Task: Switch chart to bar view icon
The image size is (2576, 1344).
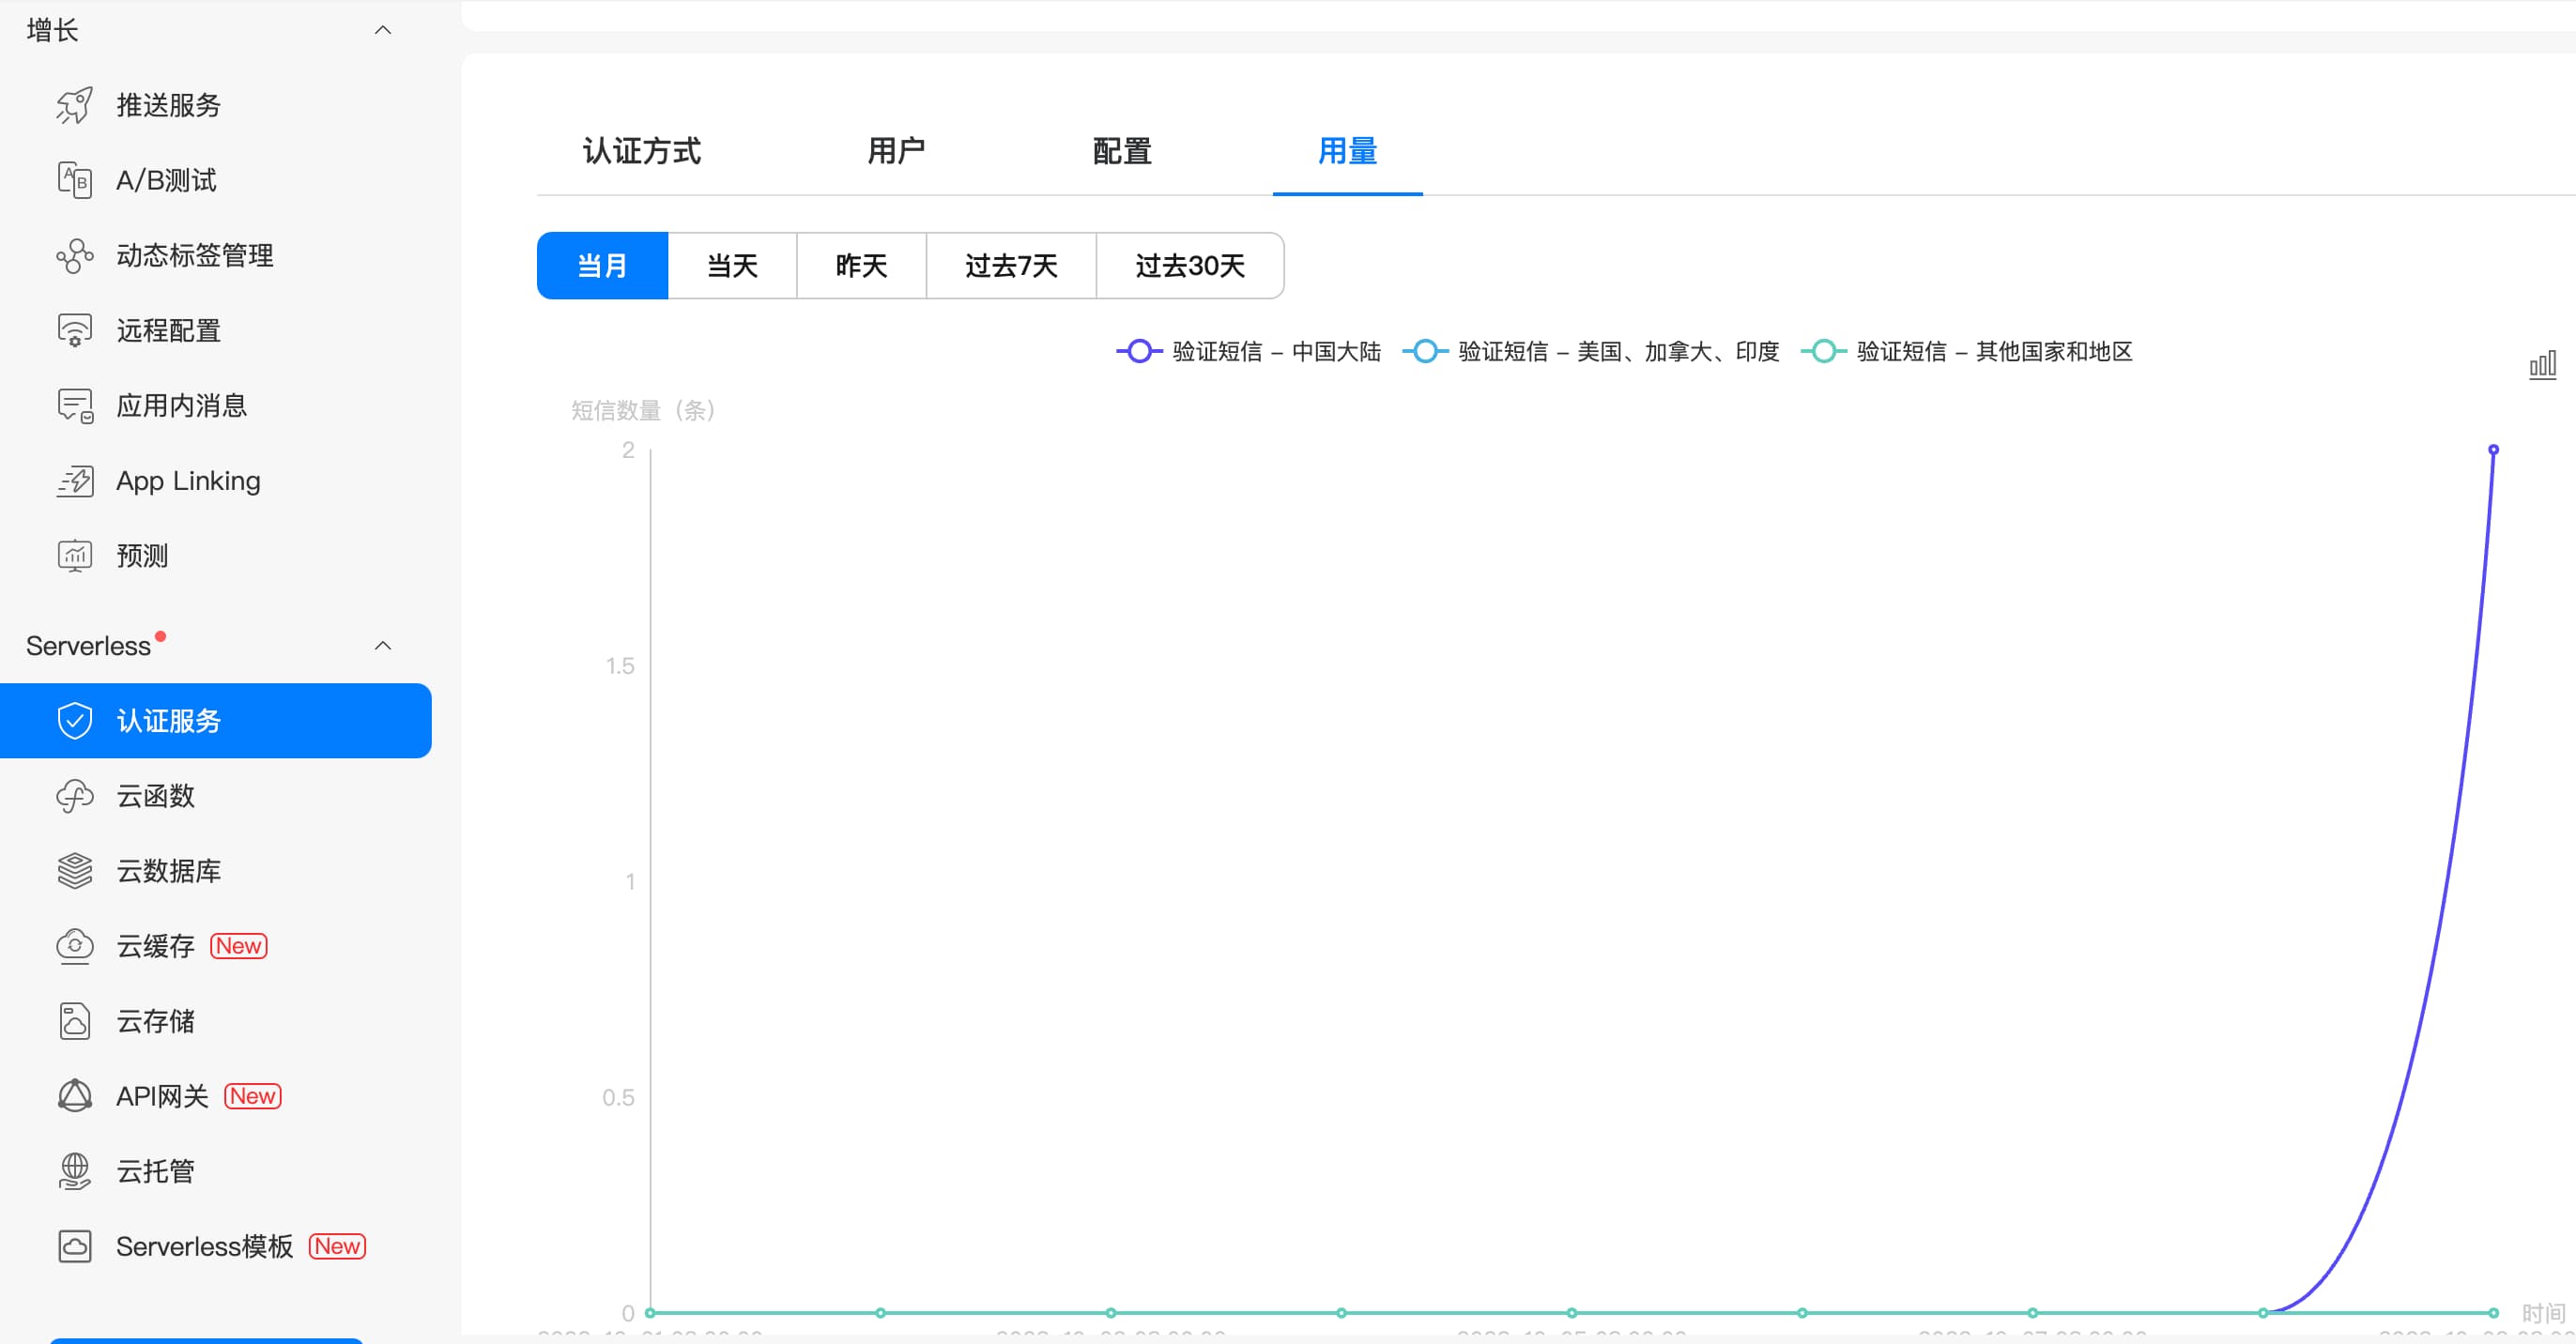Action: [2542, 365]
